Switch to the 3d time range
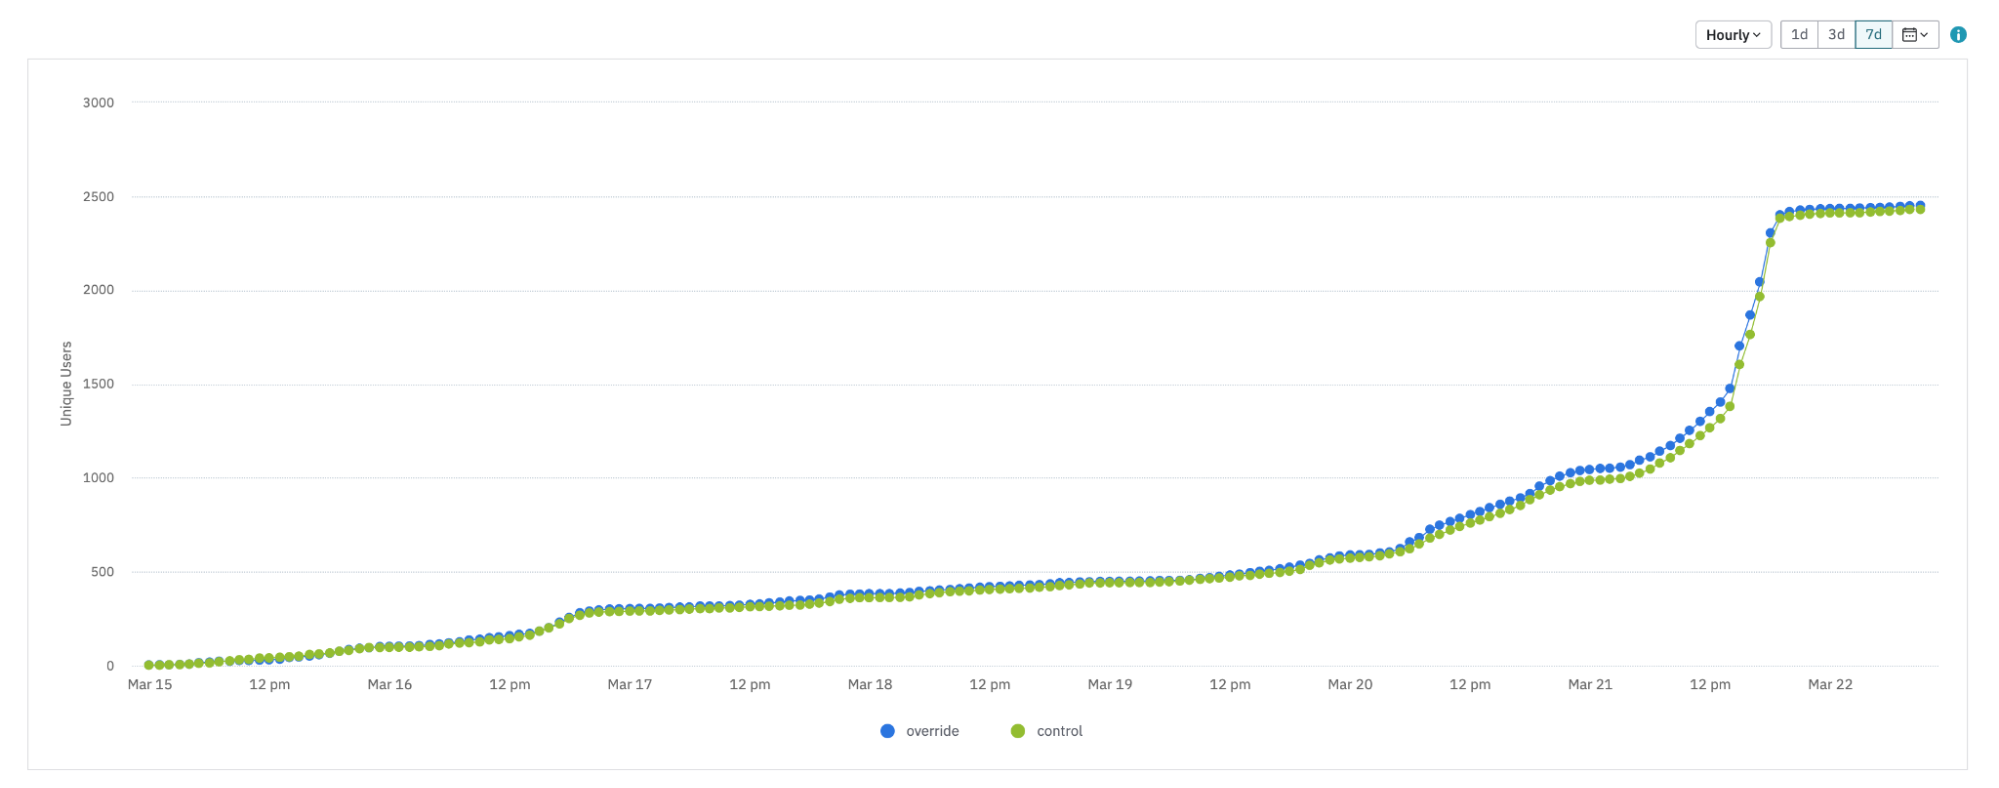Image resolution: width=1999 pixels, height=788 pixels. tap(1836, 35)
